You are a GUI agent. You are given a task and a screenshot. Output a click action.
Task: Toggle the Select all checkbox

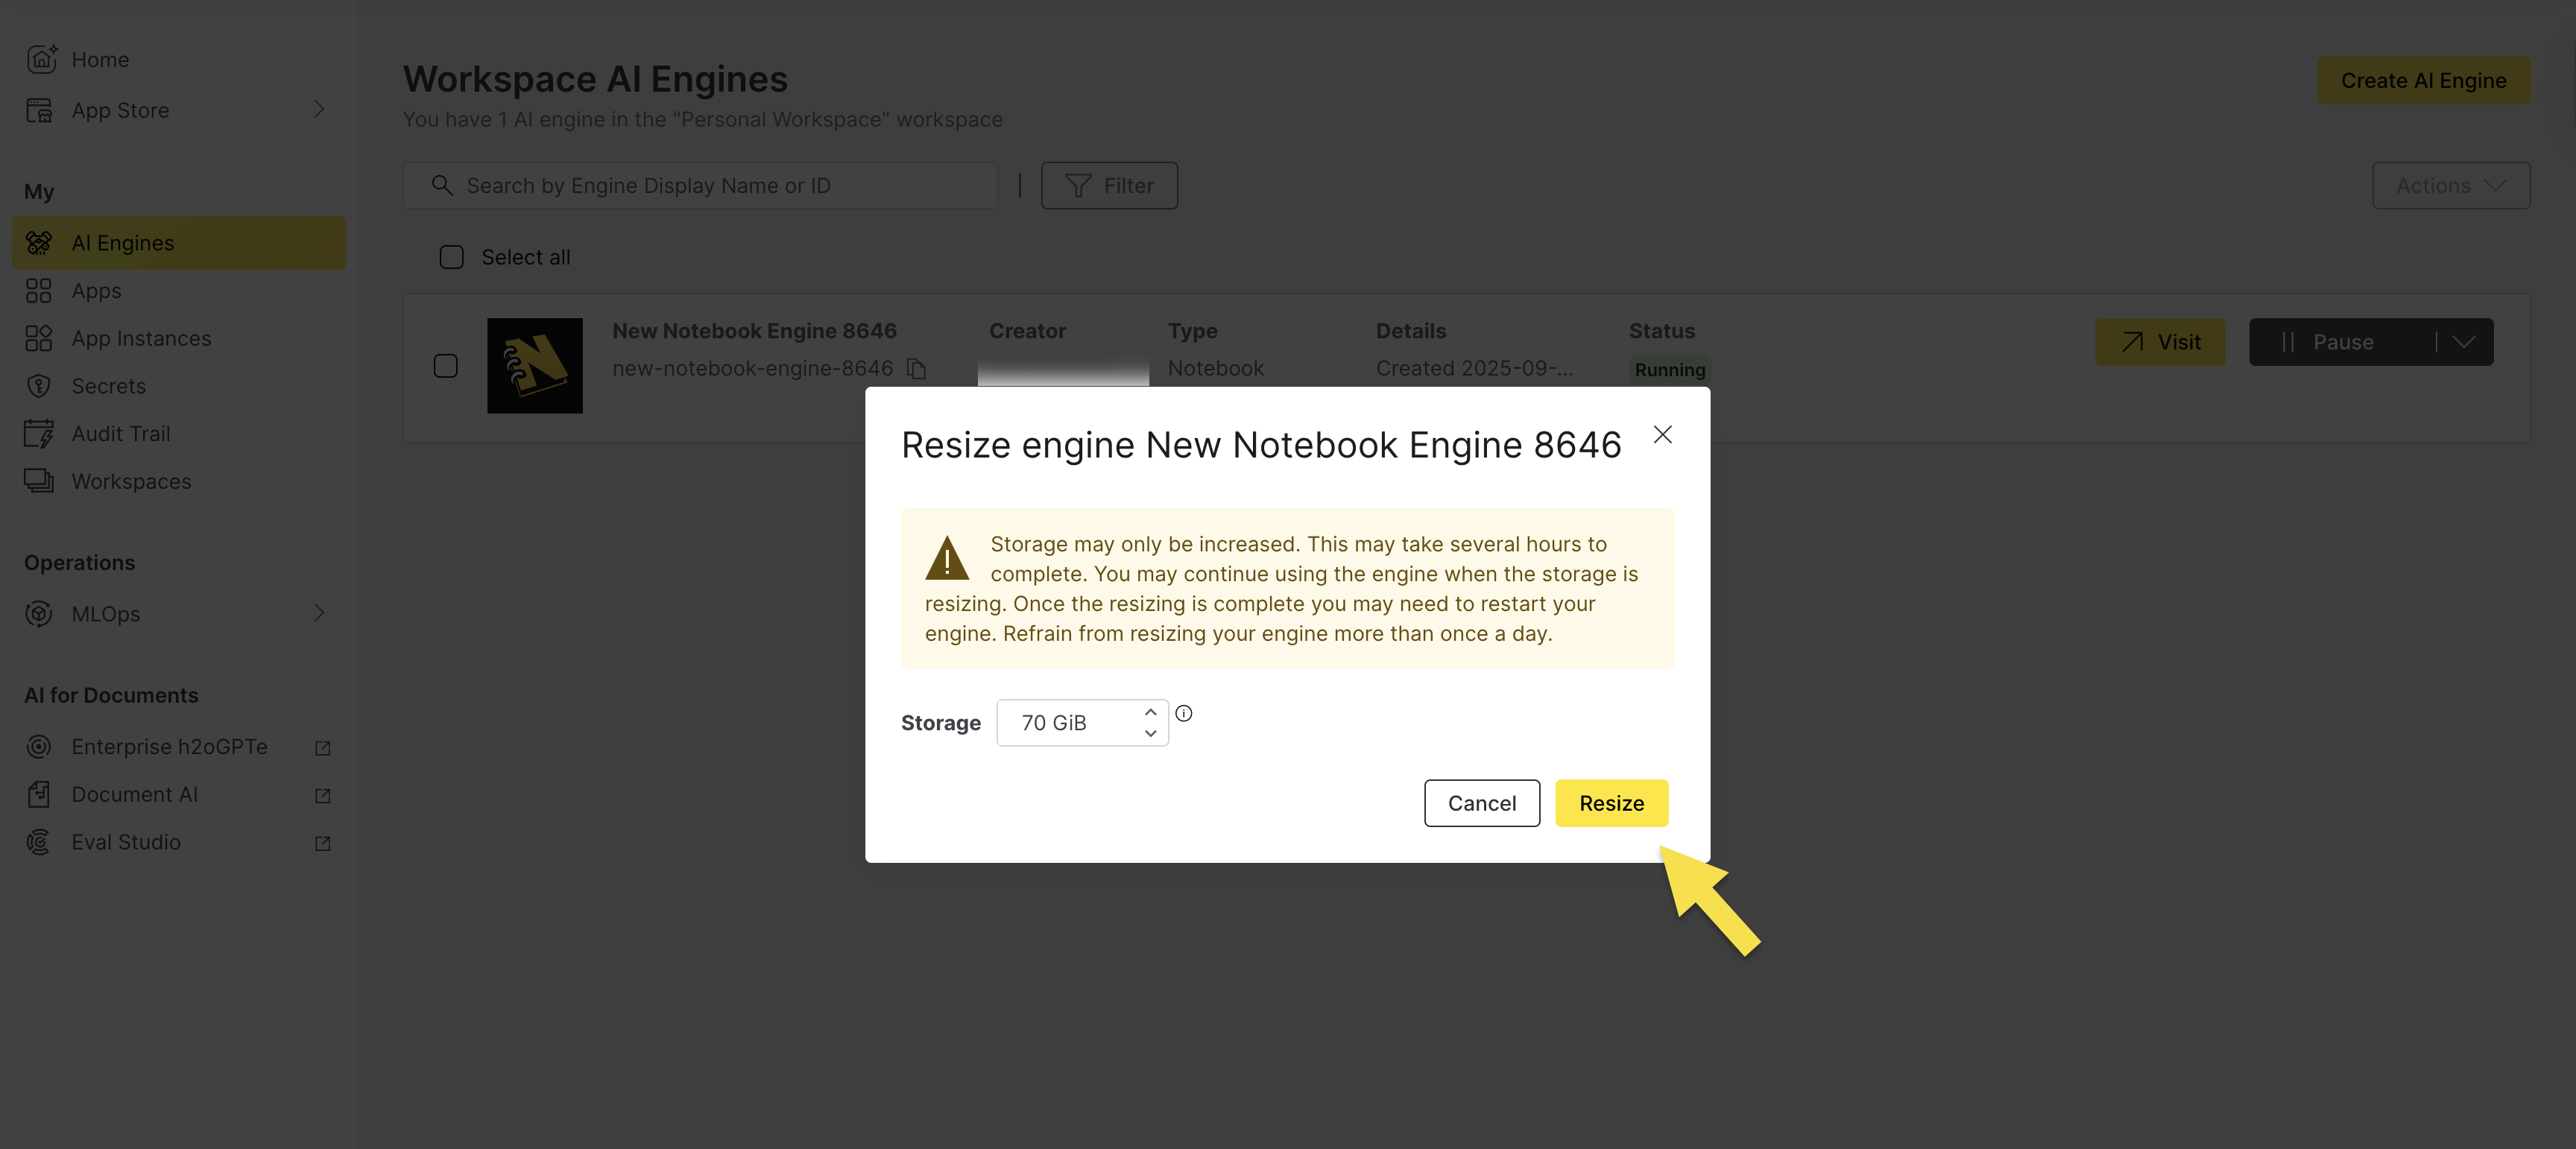452,257
